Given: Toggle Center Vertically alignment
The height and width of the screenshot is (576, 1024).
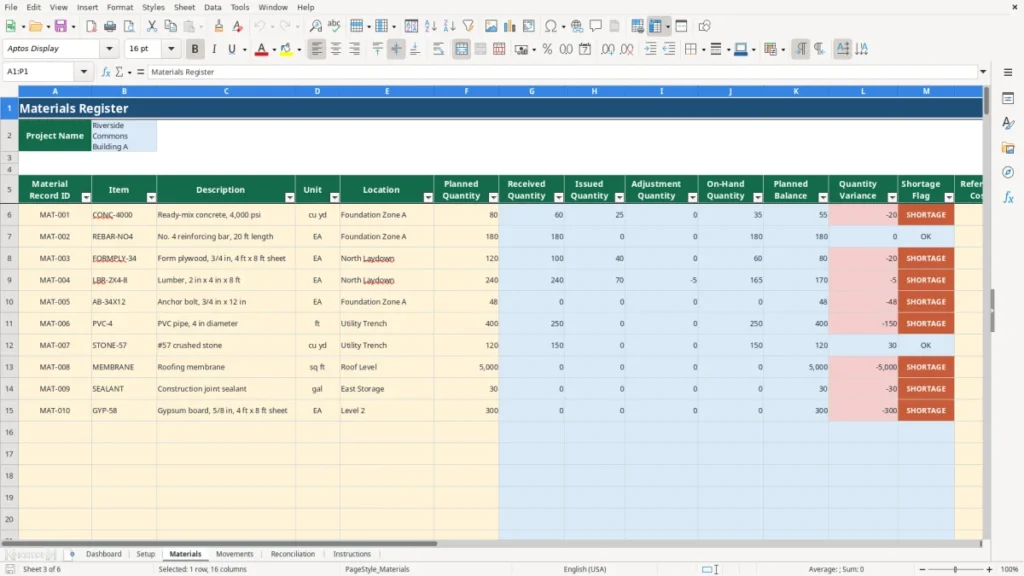Looking at the screenshot, I should [x=396, y=49].
